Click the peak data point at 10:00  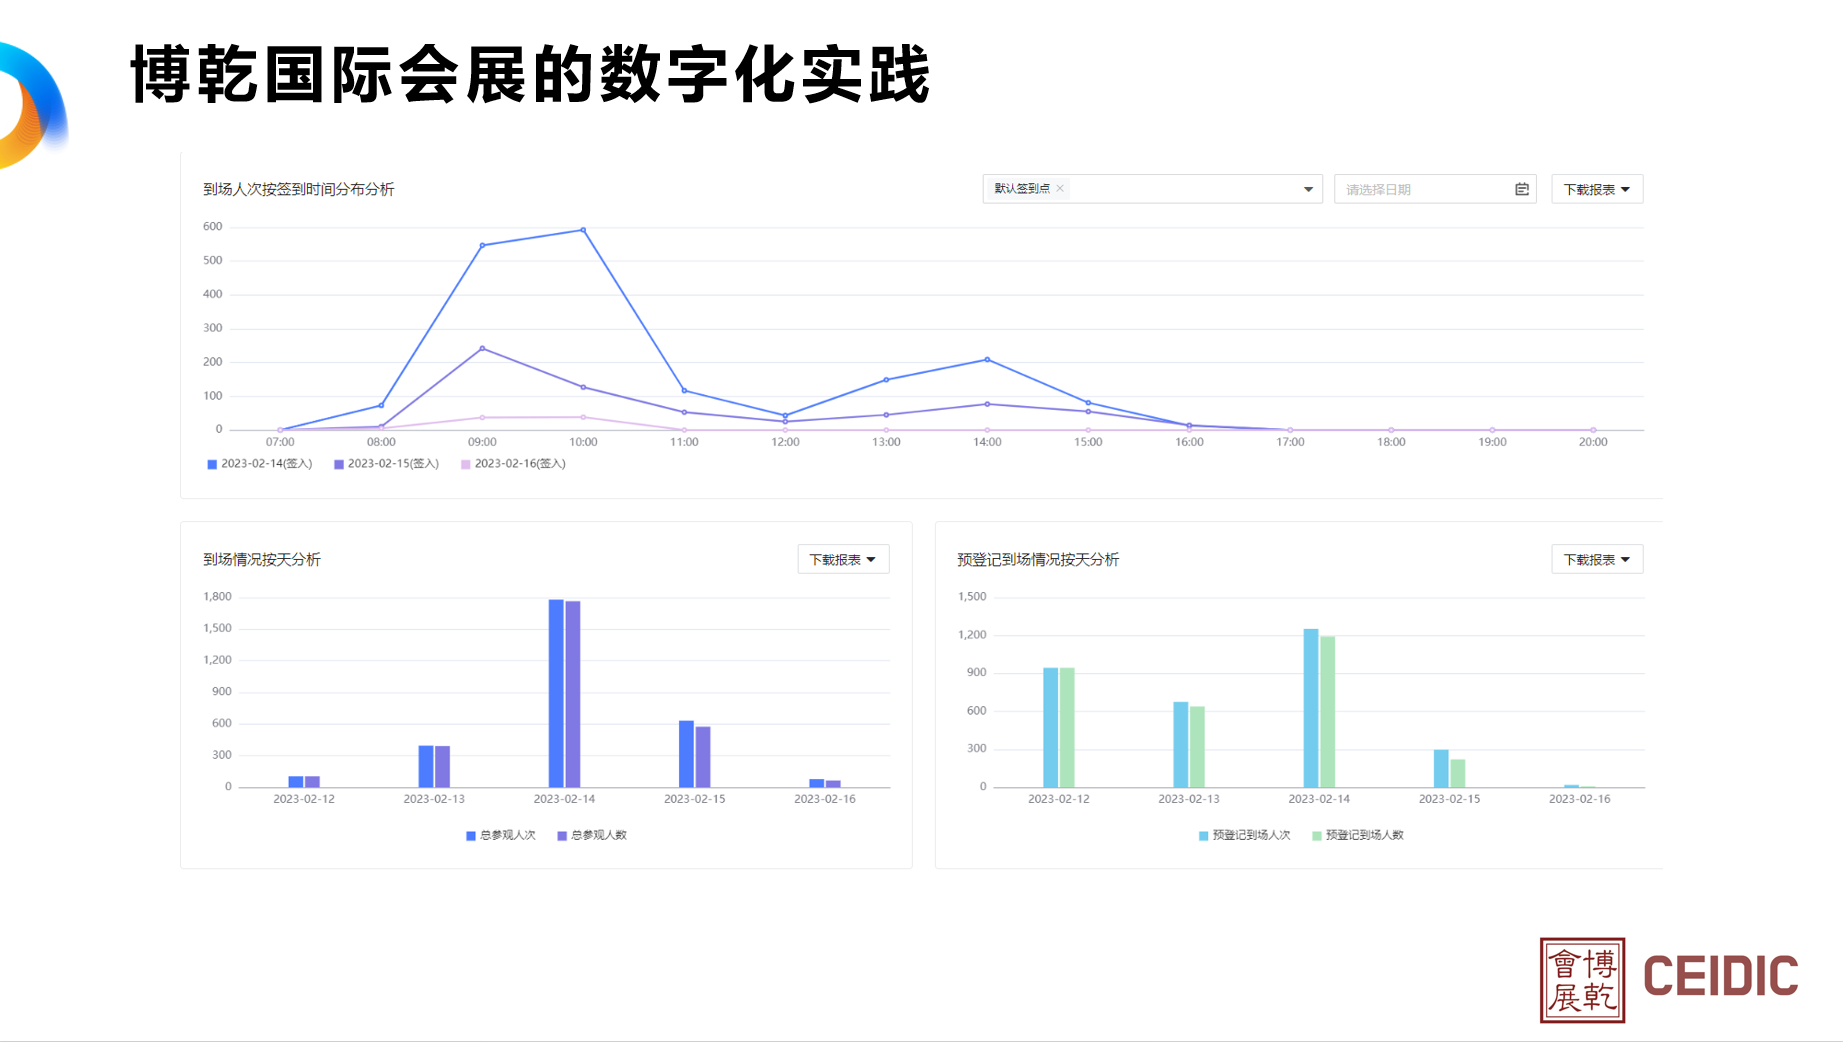coord(585,228)
